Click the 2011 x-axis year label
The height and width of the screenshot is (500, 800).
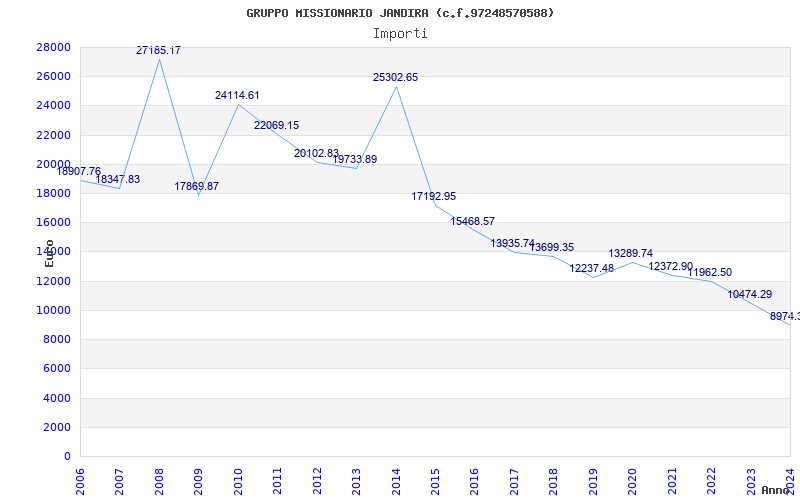click(278, 481)
